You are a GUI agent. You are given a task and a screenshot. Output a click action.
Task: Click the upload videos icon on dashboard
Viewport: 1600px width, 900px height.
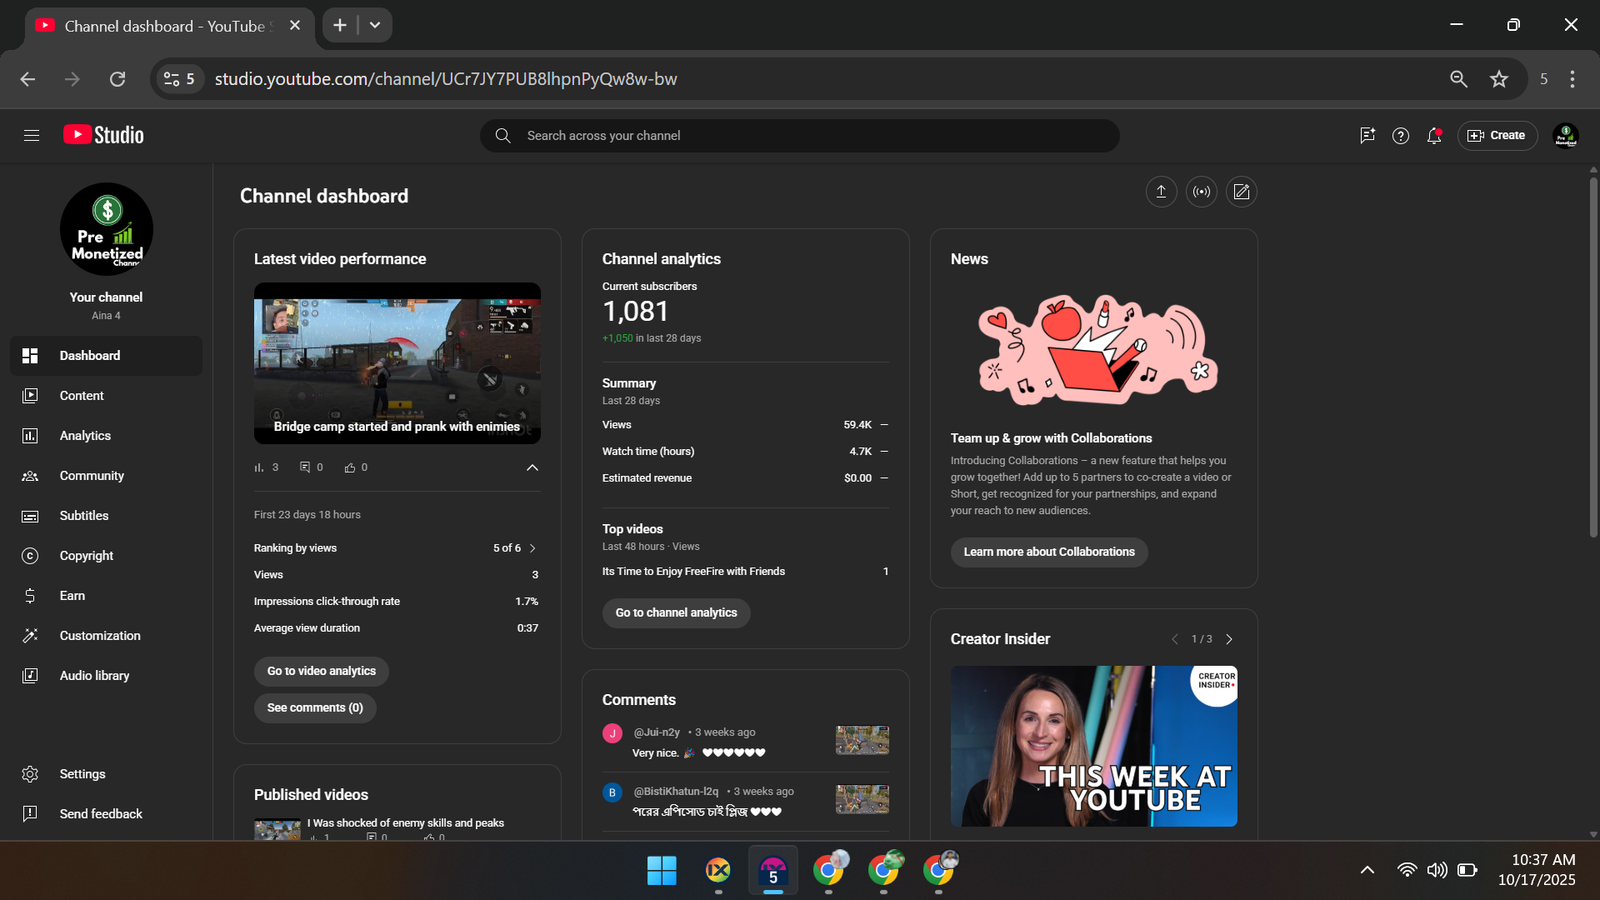pyautogui.click(x=1161, y=192)
